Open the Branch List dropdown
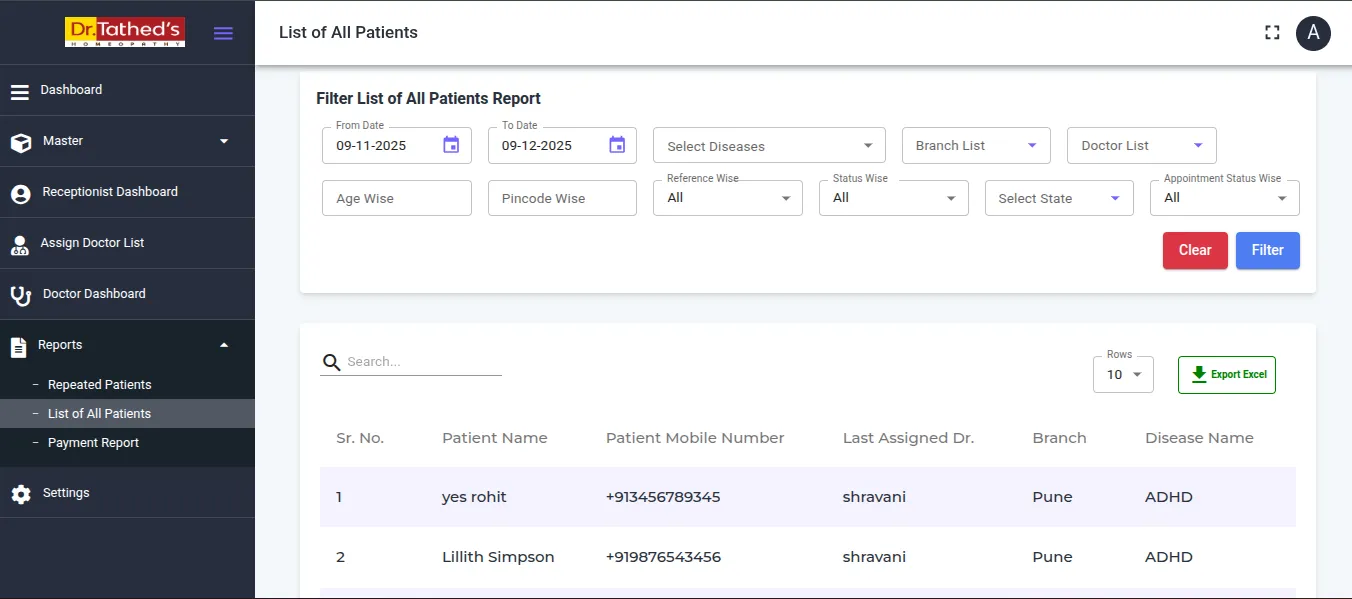 pos(976,146)
